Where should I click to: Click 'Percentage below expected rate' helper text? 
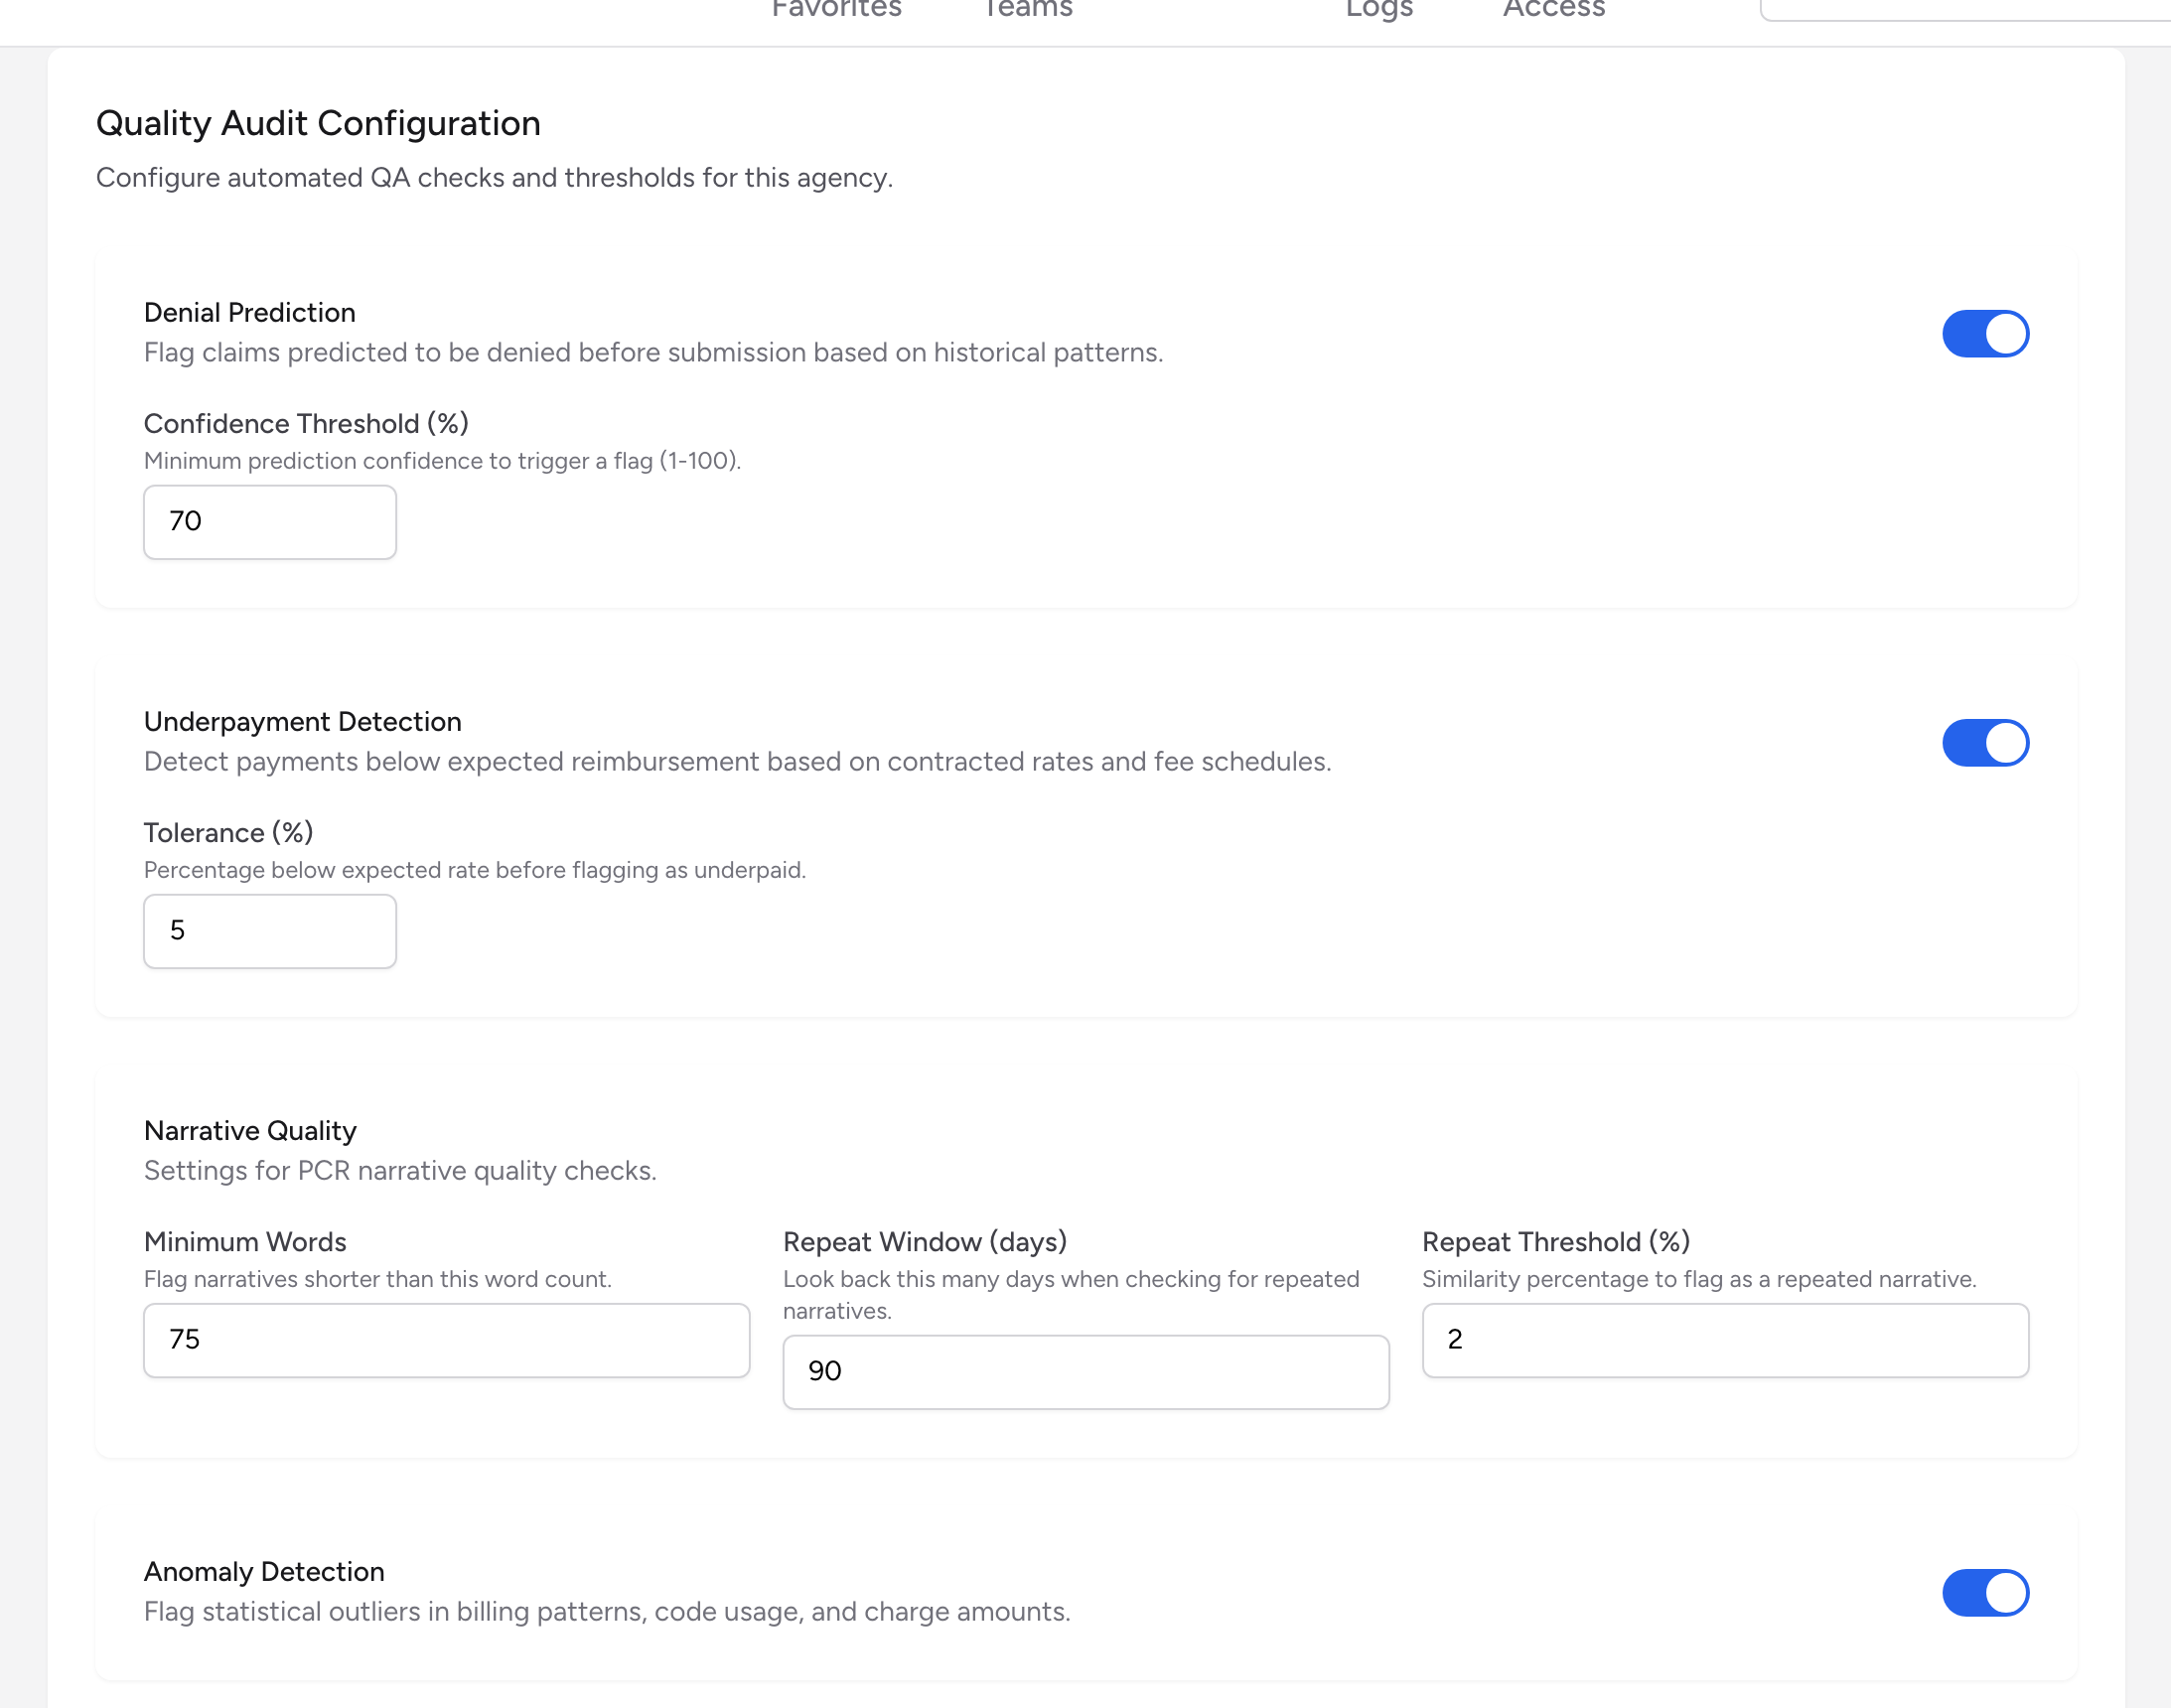(x=475, y=869)
